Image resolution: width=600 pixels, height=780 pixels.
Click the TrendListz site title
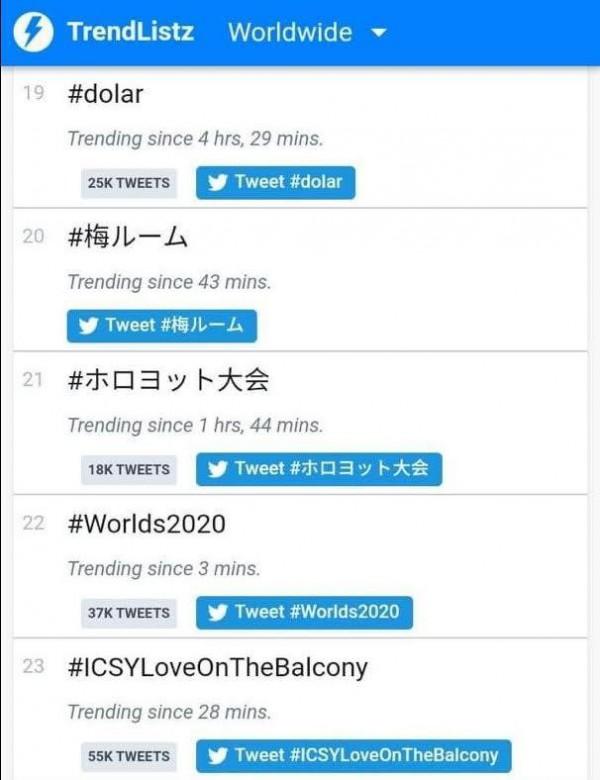click(x=130, y=32)
